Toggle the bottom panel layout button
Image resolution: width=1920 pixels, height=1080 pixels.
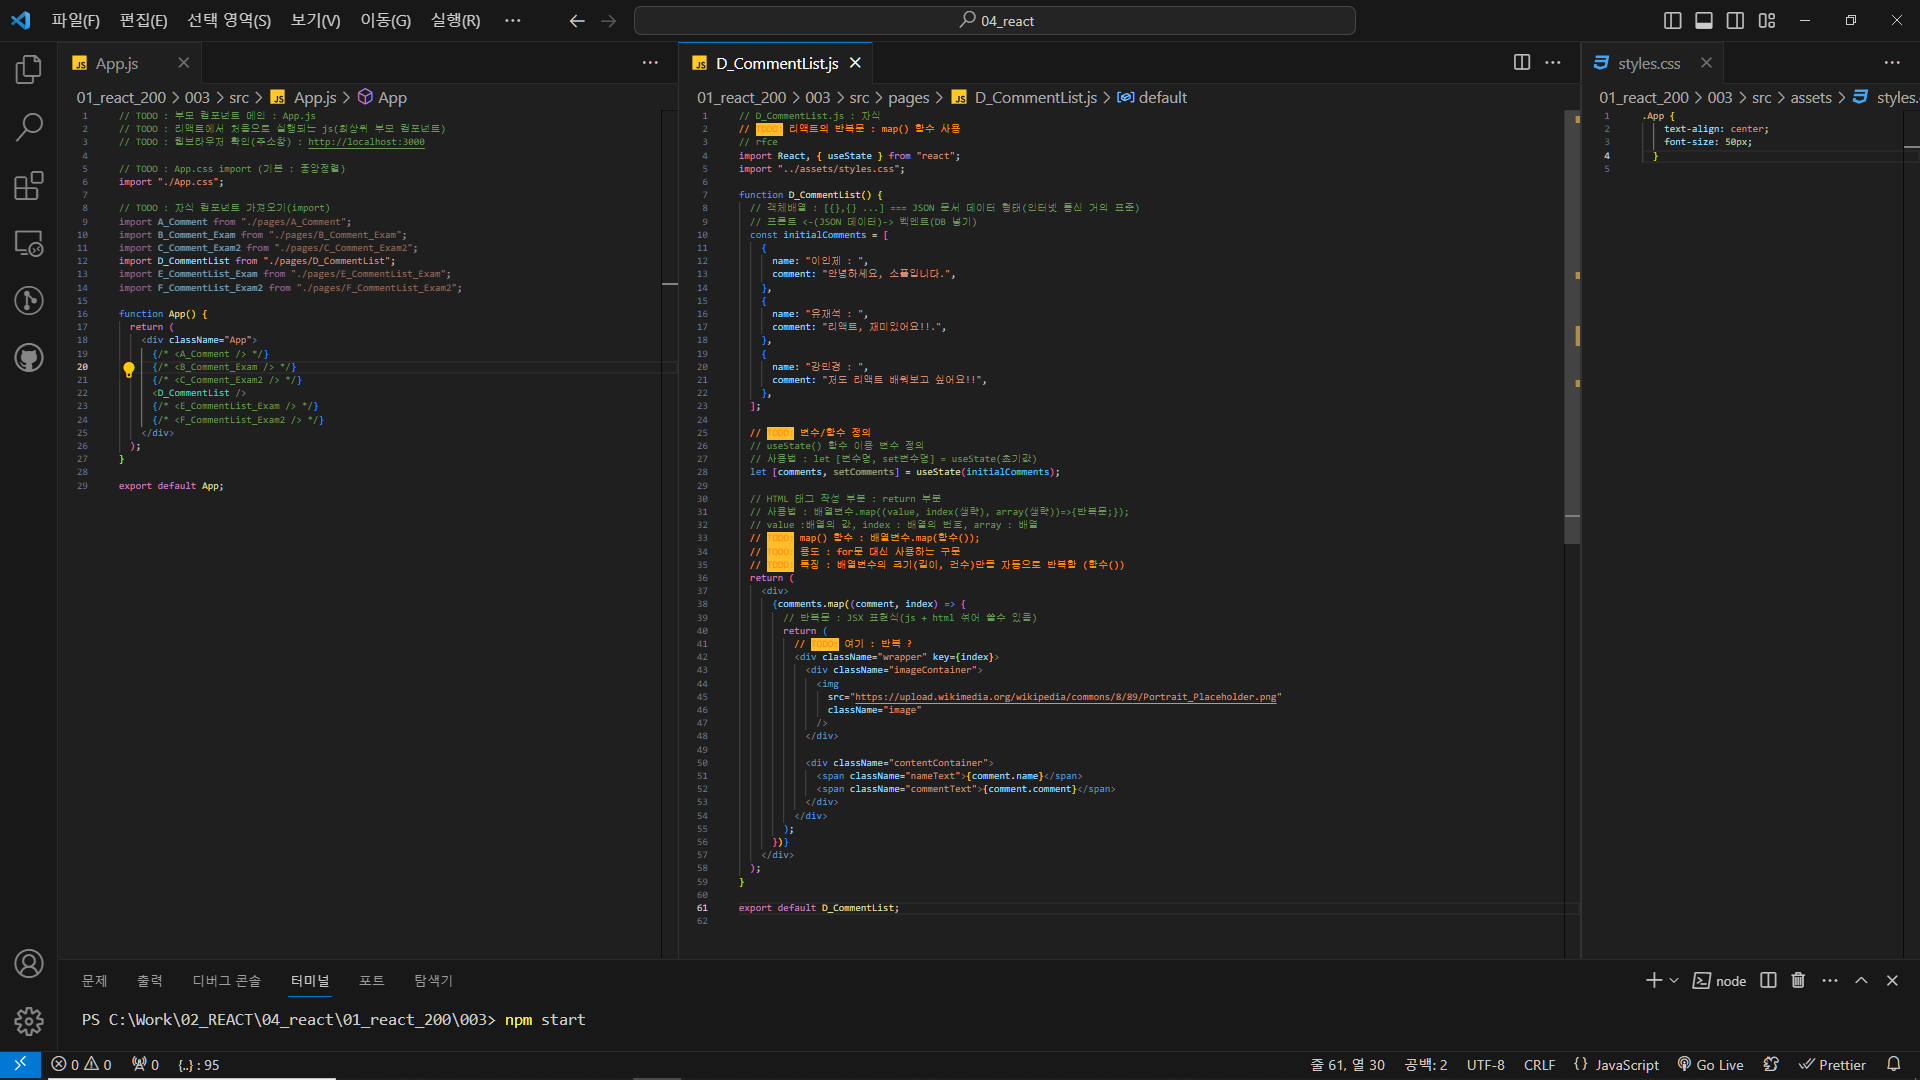pos(1704,21)
